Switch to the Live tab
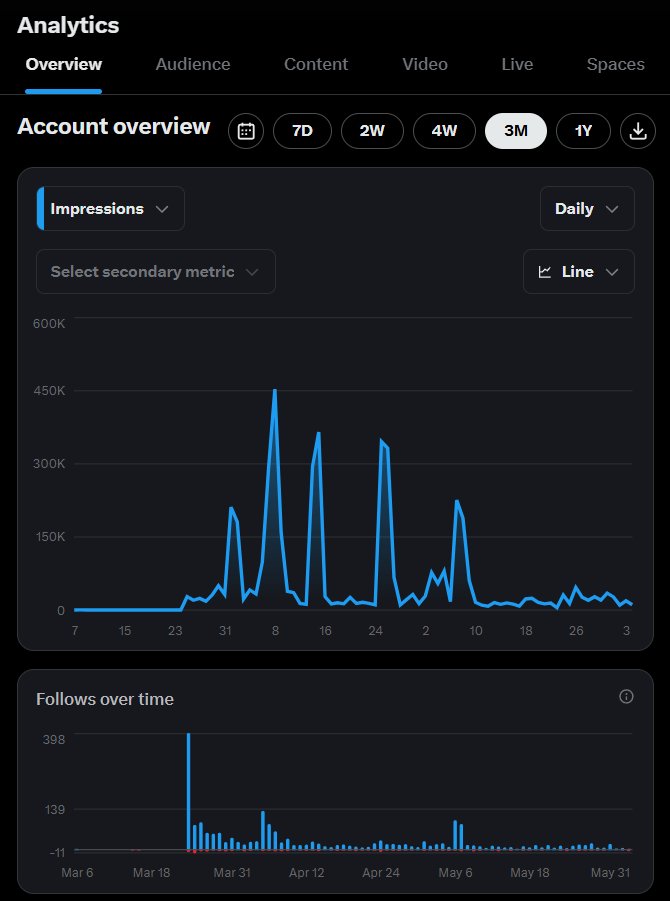Image resolution: width=670 pixels, height=901 pixels. point(517,64)
